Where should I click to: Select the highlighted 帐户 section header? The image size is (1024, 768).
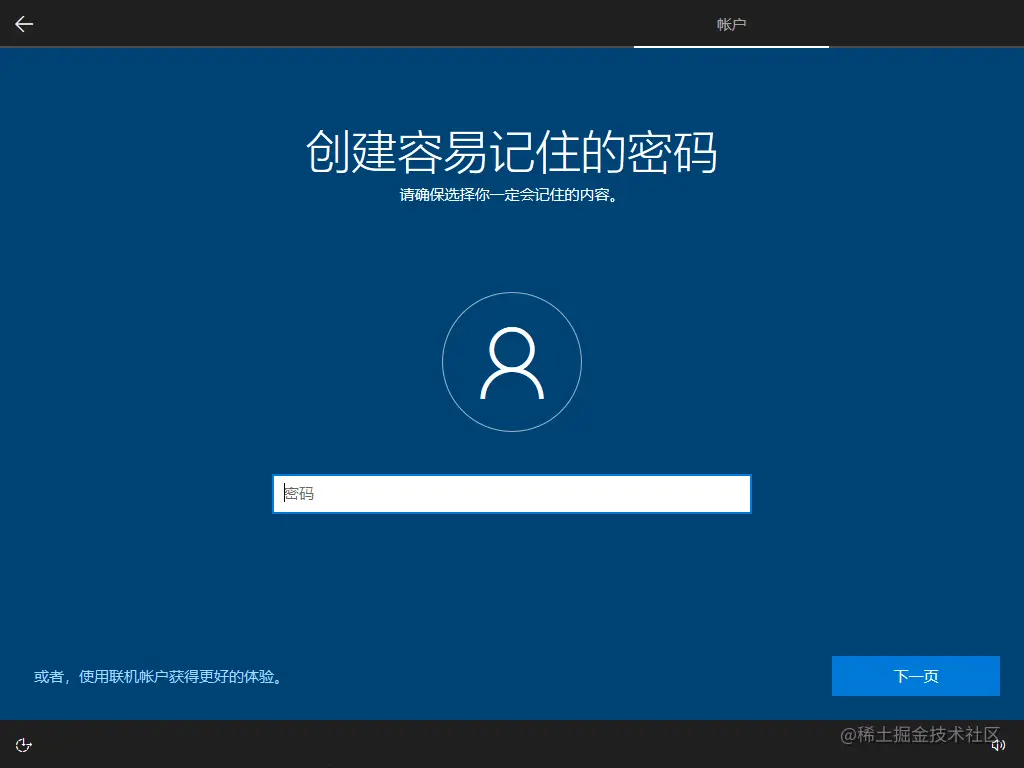[x=732, y=24]
